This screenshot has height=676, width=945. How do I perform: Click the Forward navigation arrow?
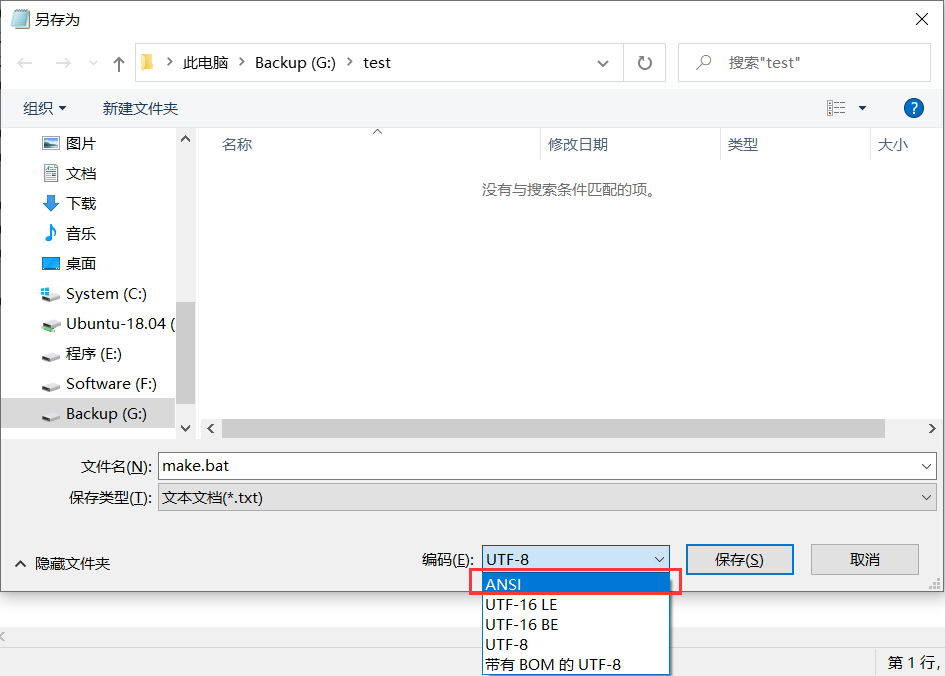(x=63, y=63)
